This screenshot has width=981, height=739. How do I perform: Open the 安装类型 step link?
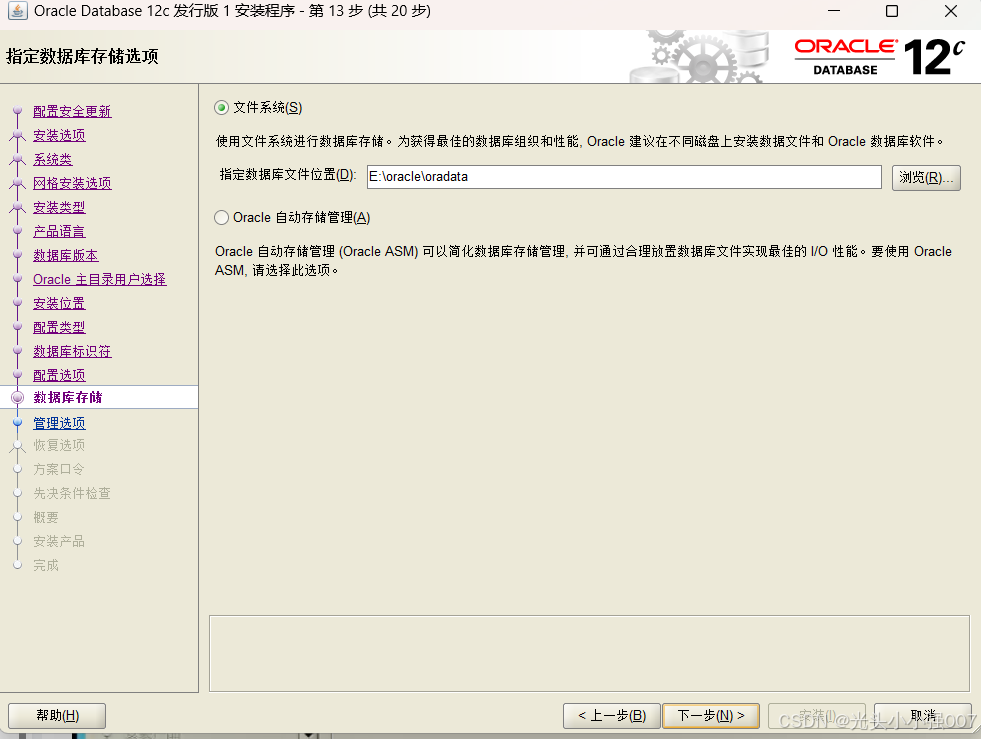[x=59, y=207]
